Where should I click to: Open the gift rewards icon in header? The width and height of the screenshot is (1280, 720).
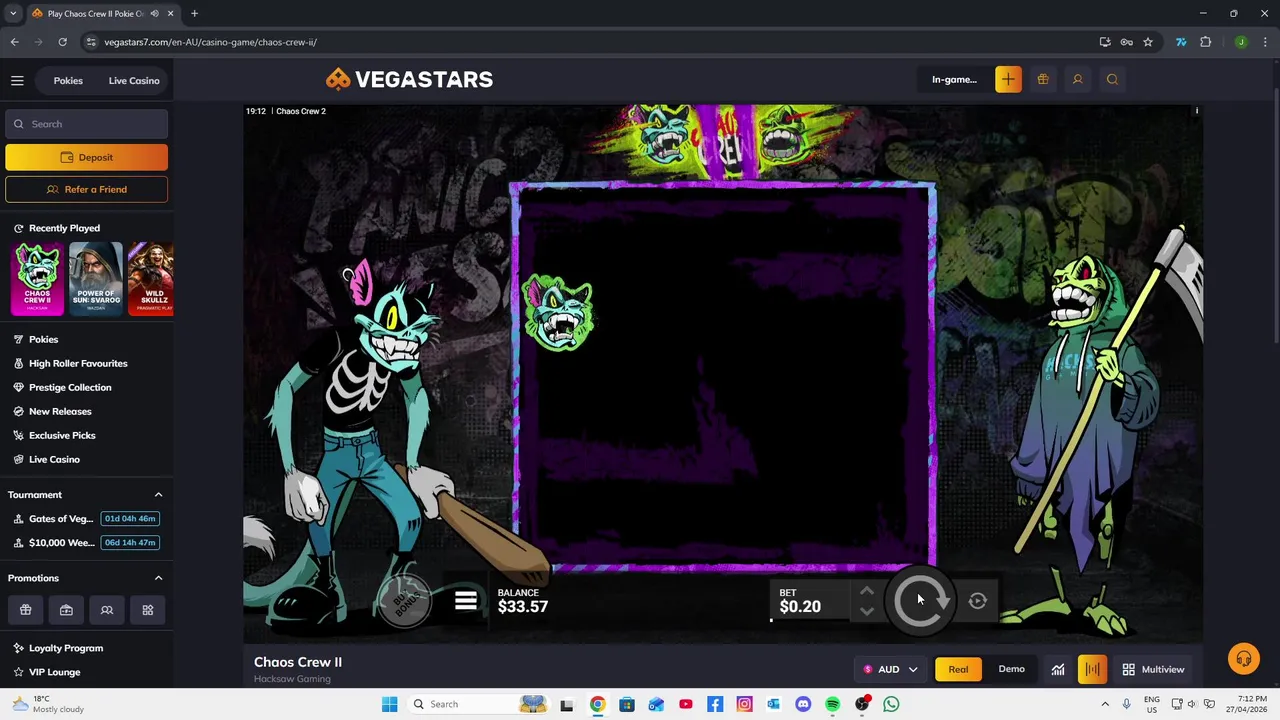pyautogui.click(x=1043, y=80)
